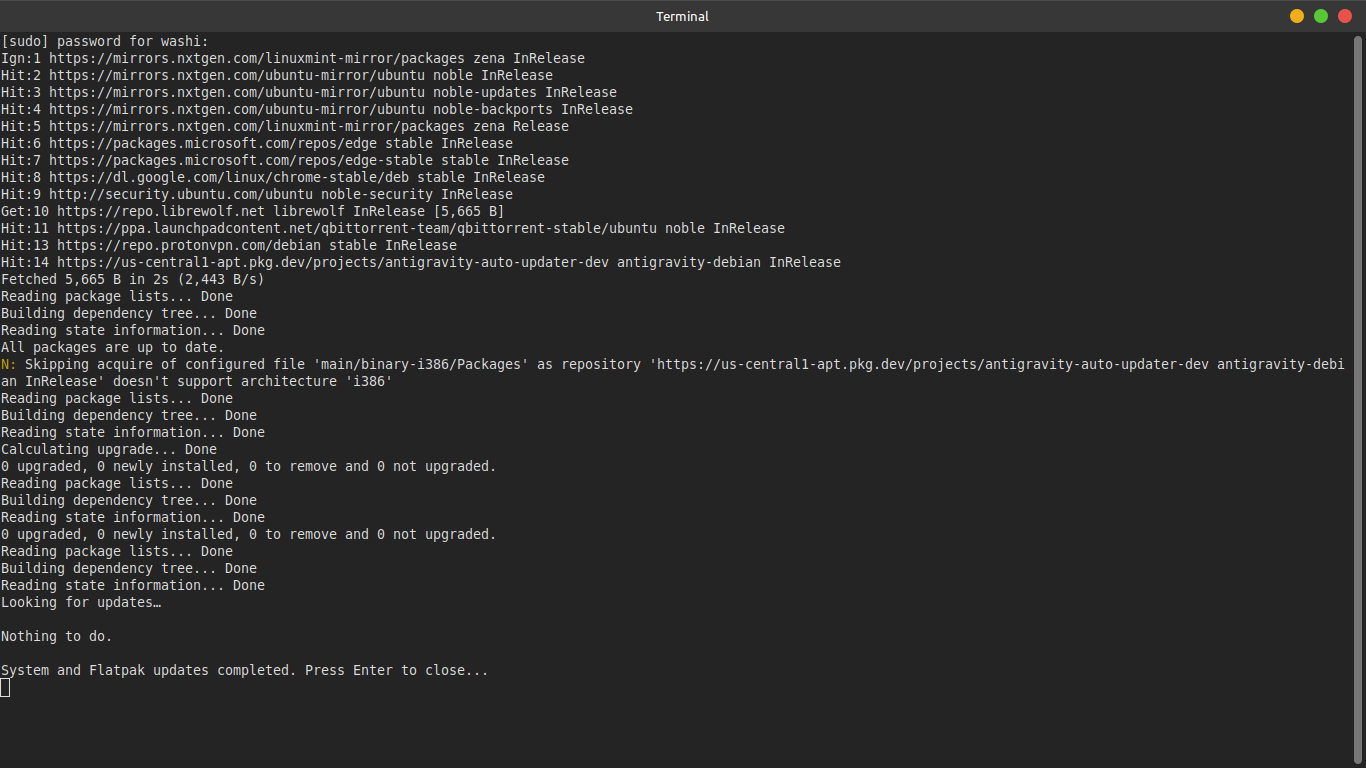Click the Hit:8 dl.google.com chrome-stable line

click(273, 177)
